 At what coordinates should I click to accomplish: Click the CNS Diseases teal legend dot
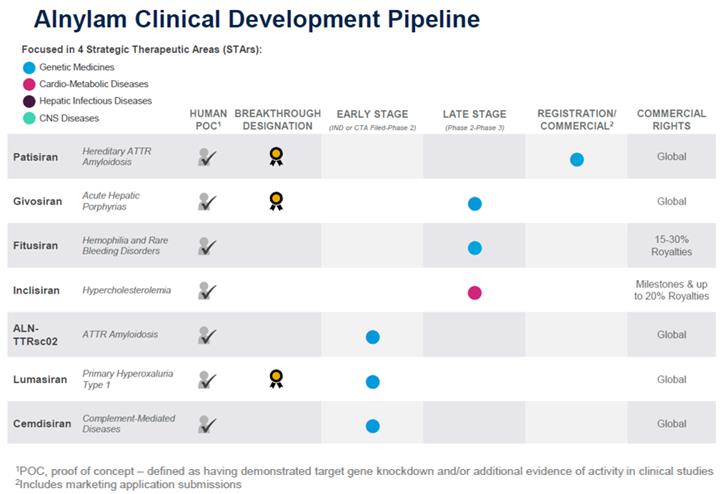tap(28, 118)
